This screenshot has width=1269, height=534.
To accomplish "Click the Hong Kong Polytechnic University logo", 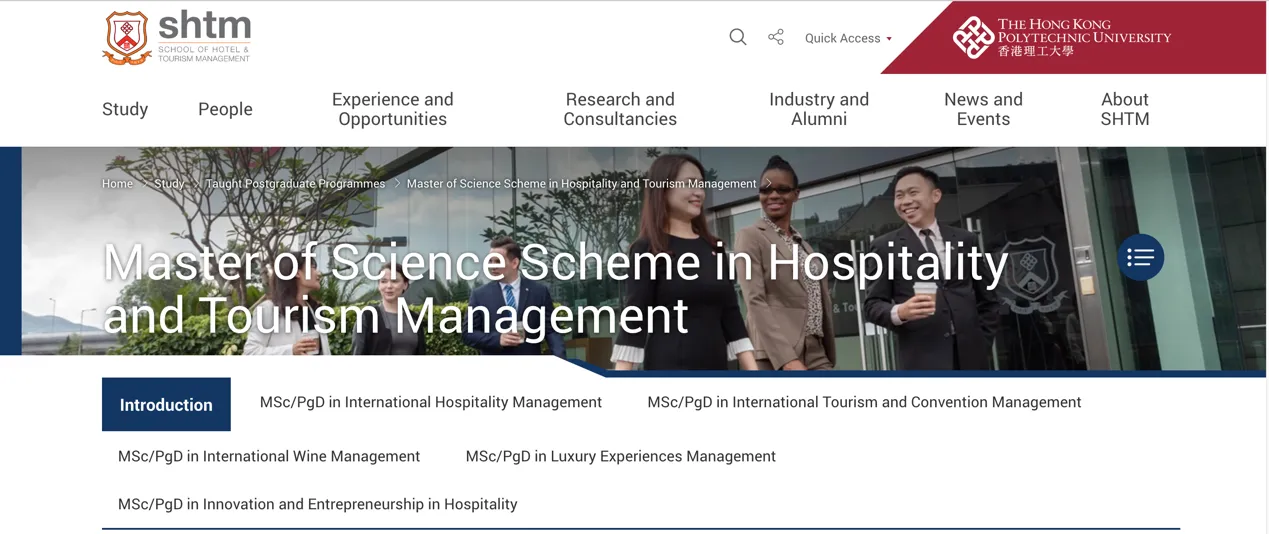I will point(1062,38).
